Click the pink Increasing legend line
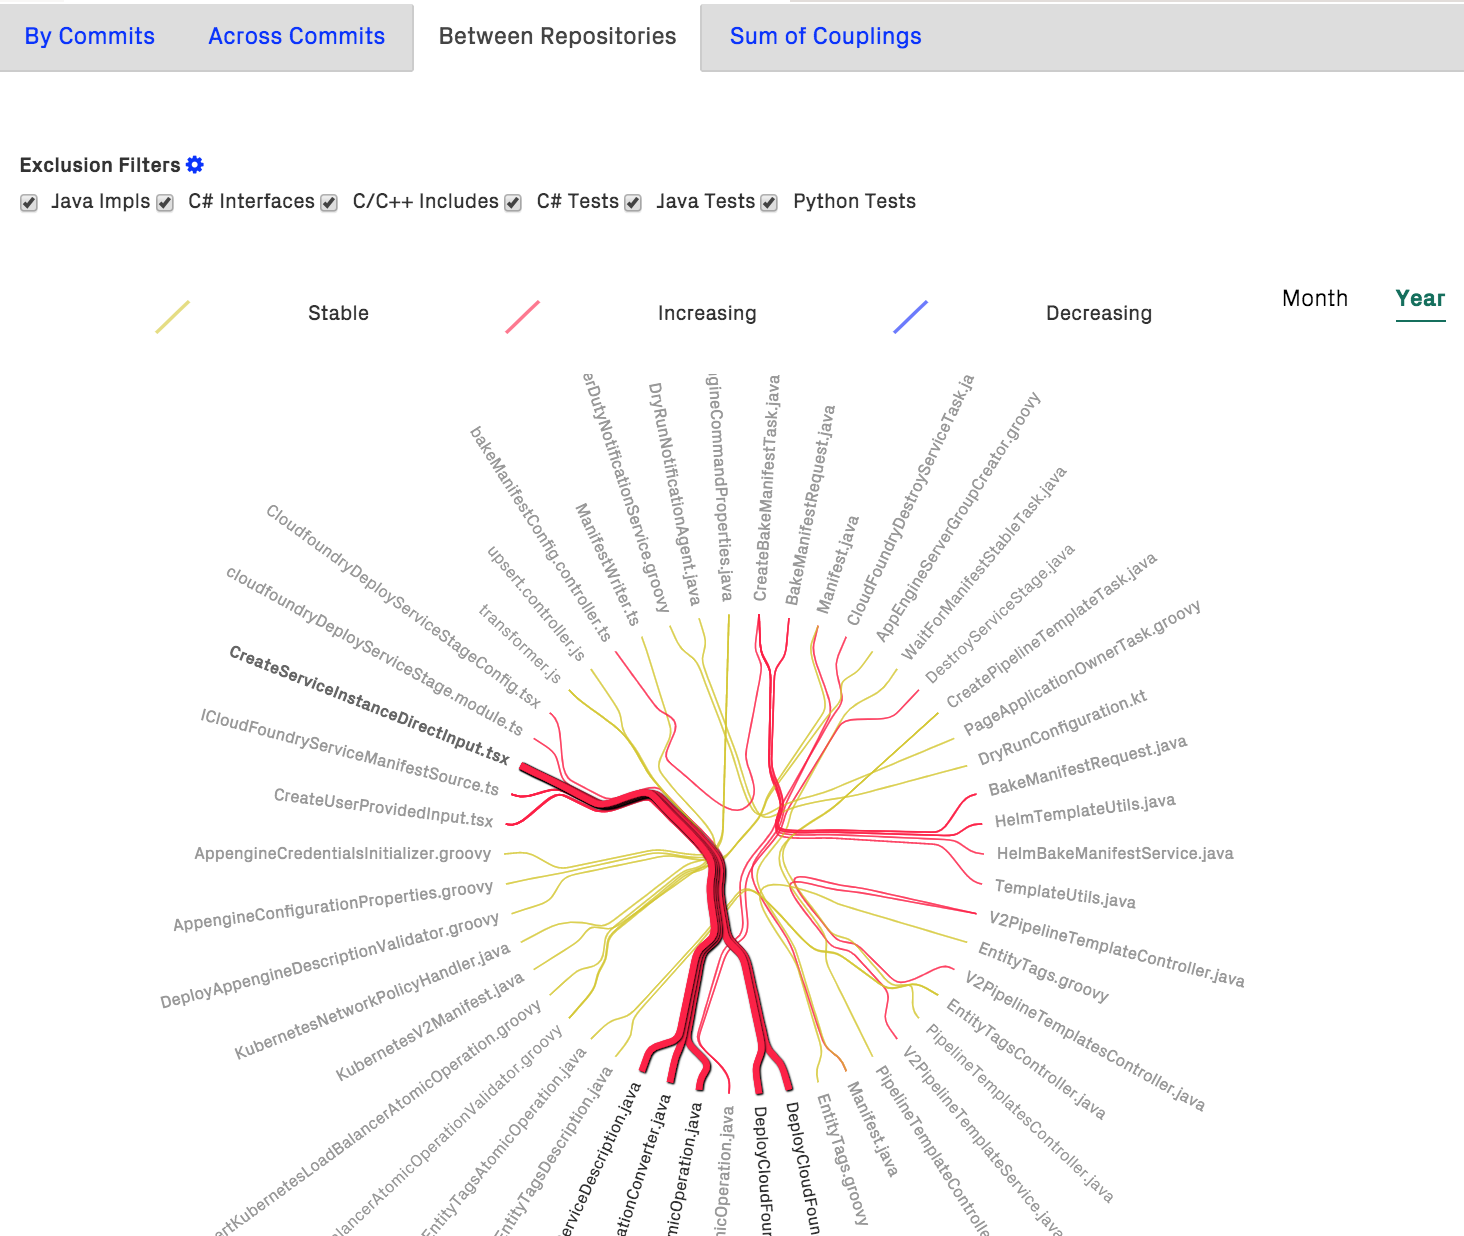Screen dimensions: 1464x1236 [522, 317]
